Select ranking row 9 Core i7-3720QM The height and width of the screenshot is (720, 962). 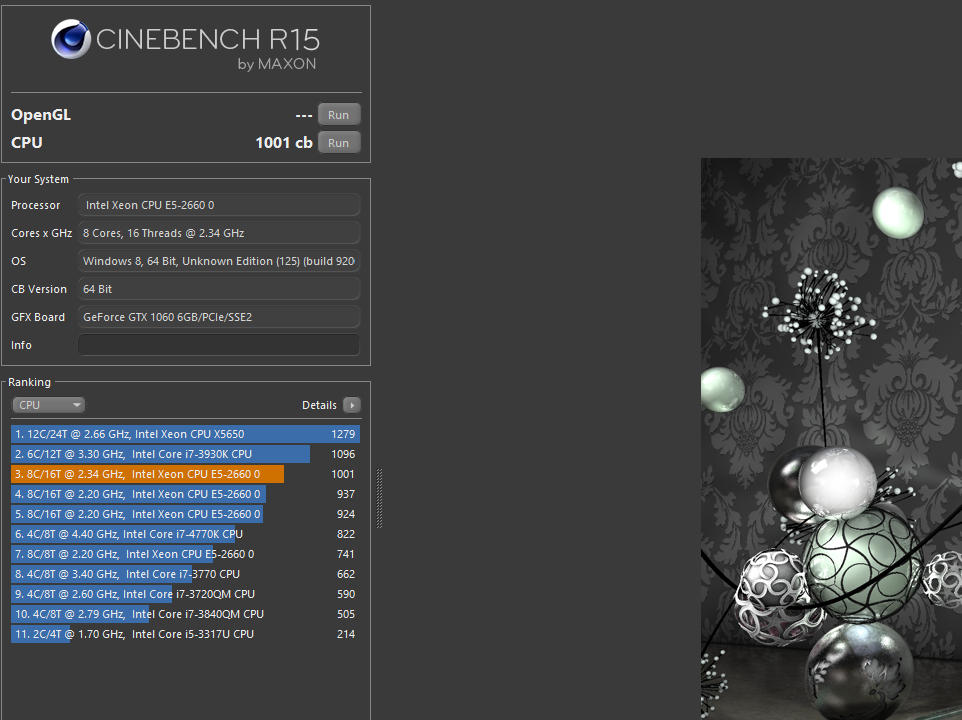point(185,594)
